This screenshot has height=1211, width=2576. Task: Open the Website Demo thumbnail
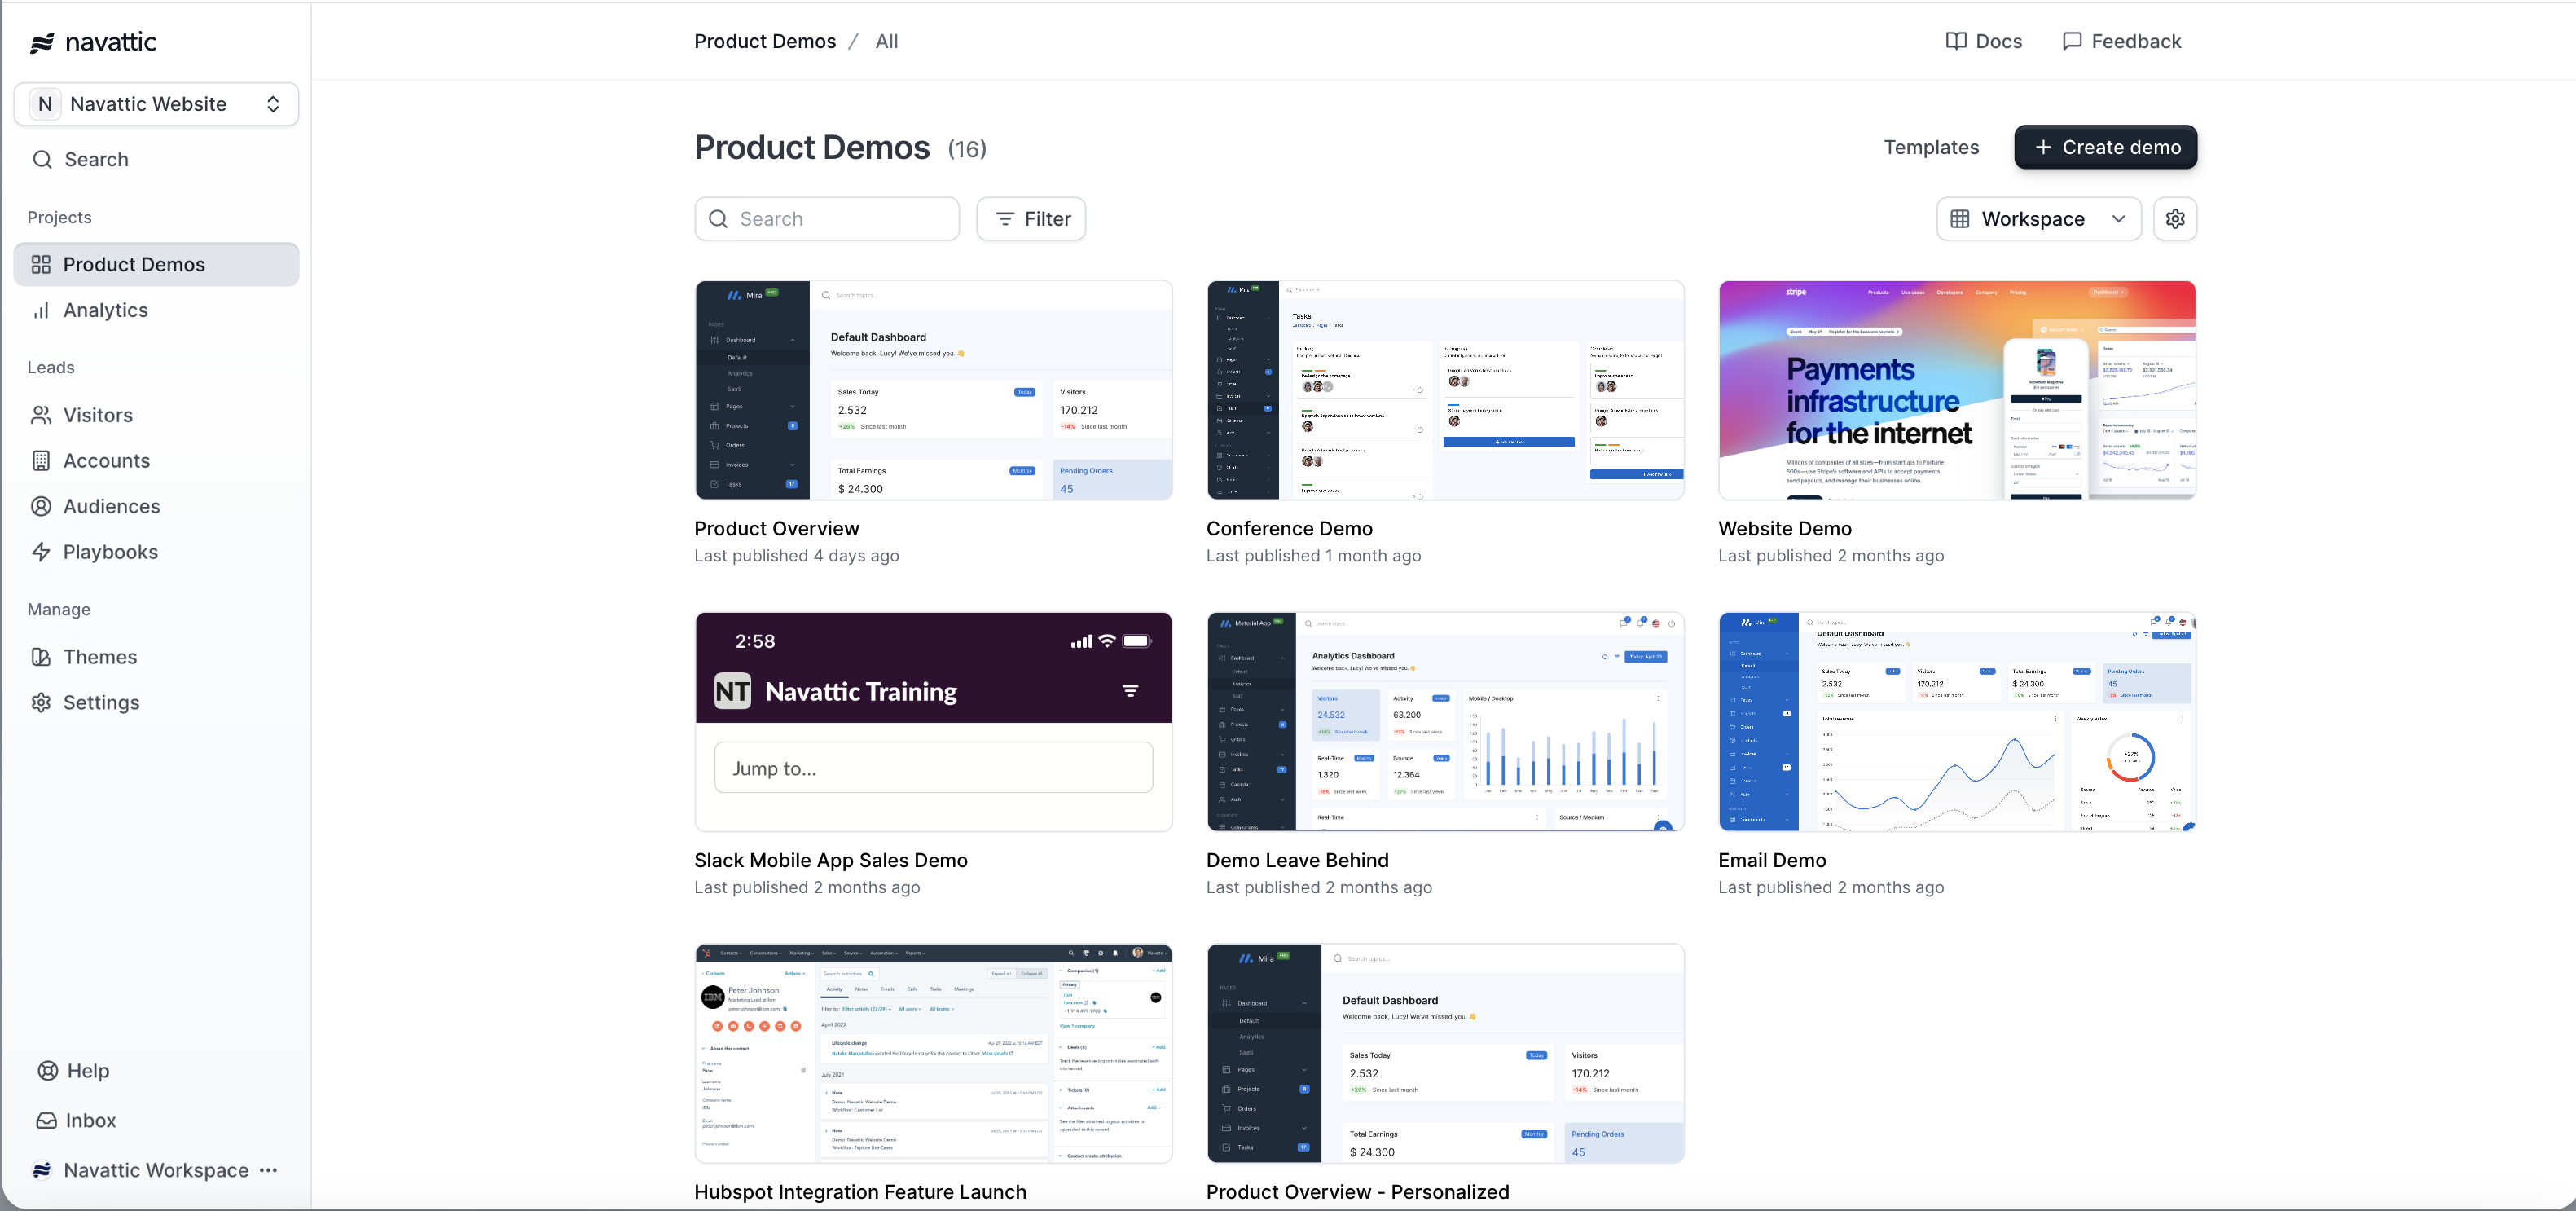[x=1955, y=390]
